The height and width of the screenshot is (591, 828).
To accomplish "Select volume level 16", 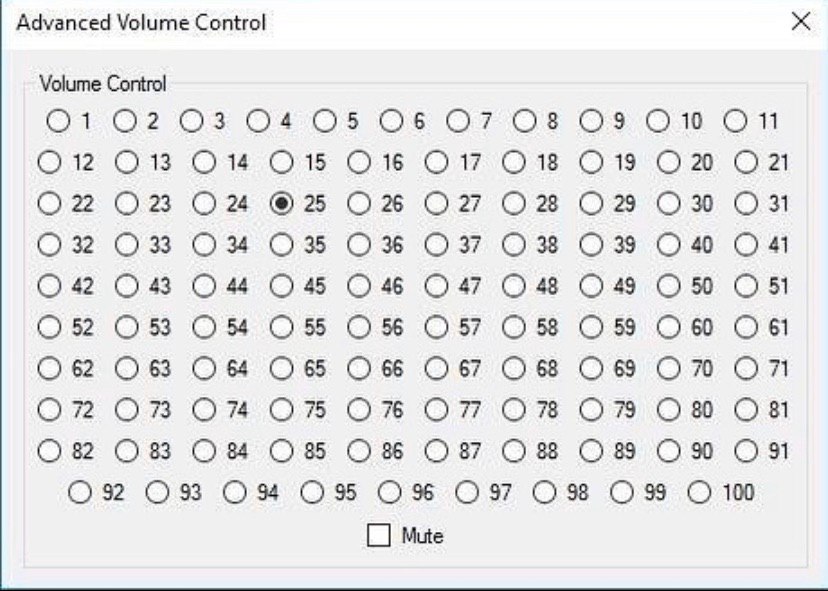I will pos(360,163).
